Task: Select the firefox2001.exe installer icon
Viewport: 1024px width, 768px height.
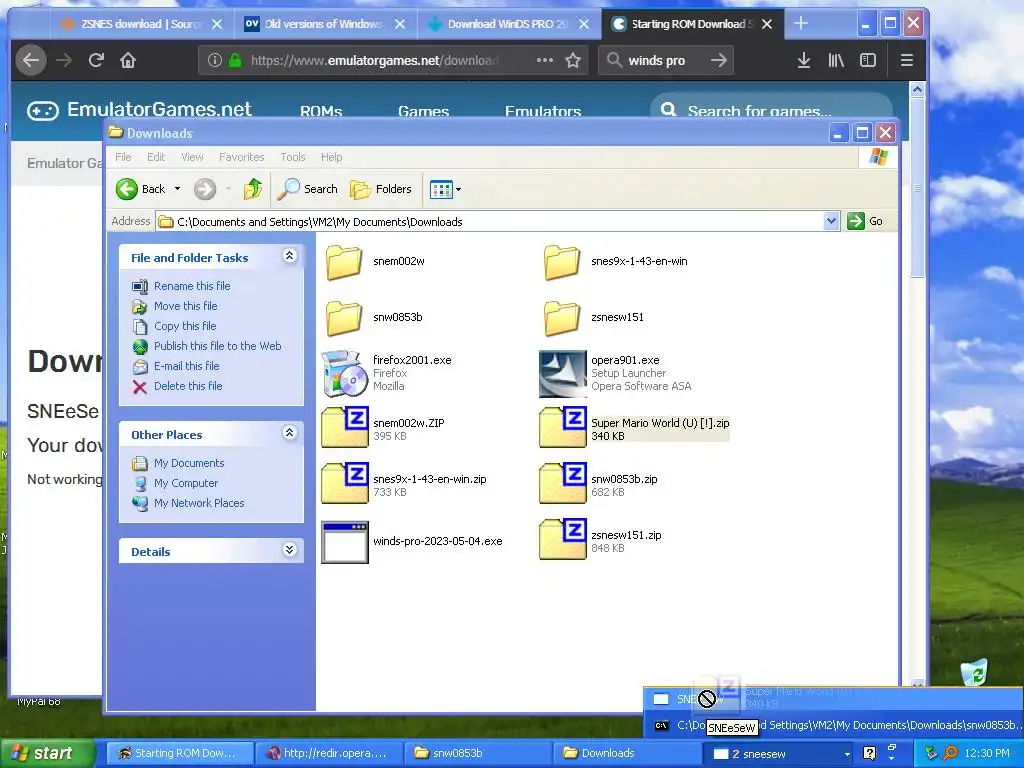Action: click(x=345, y=374)
